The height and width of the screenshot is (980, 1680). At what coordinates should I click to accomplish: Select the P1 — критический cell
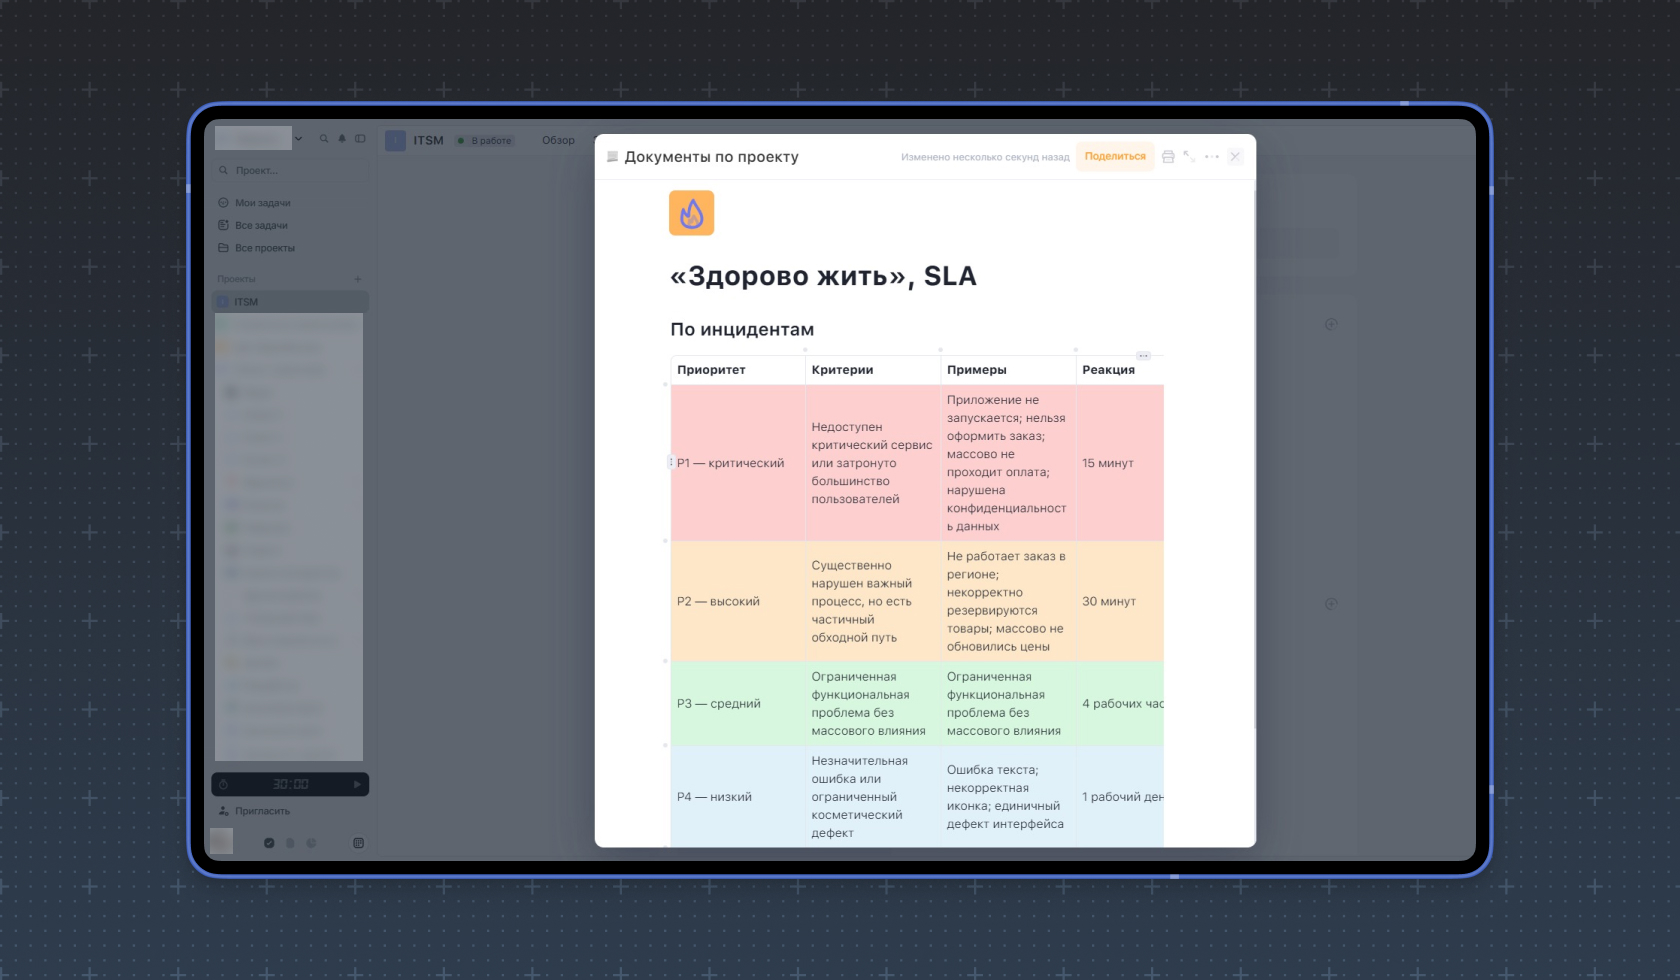click(738, 463)
